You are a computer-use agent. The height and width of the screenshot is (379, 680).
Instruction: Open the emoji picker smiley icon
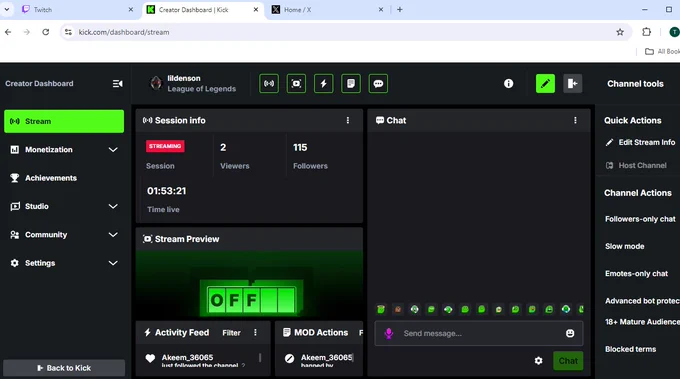pos(570,333)
